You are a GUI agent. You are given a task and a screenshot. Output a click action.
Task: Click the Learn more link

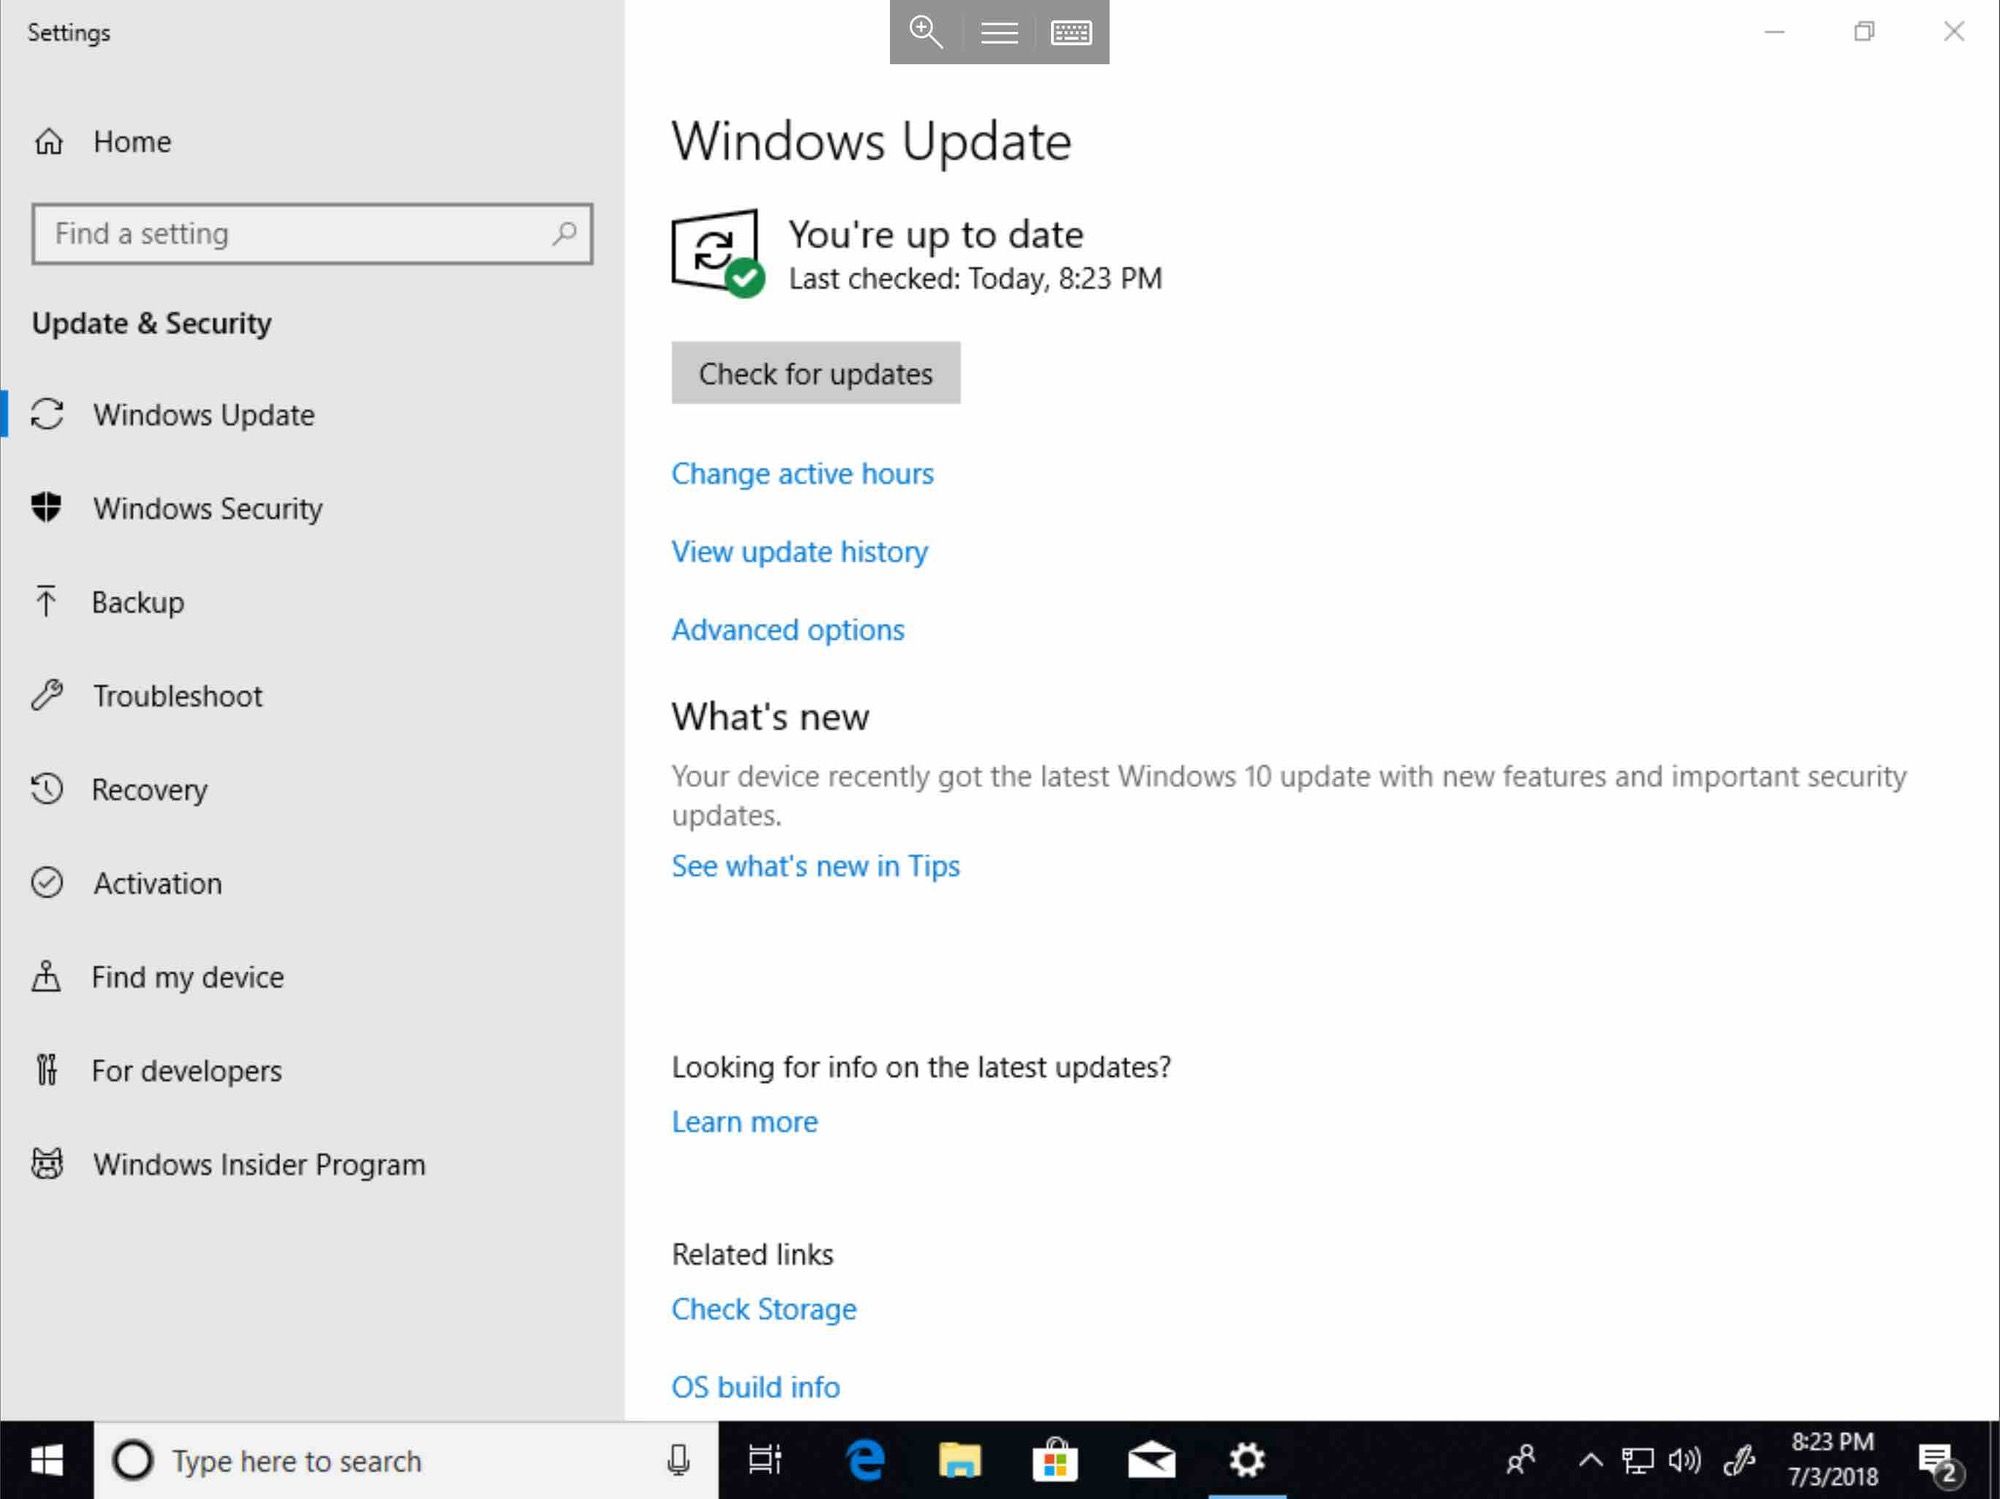click(x=744, y=1122)
